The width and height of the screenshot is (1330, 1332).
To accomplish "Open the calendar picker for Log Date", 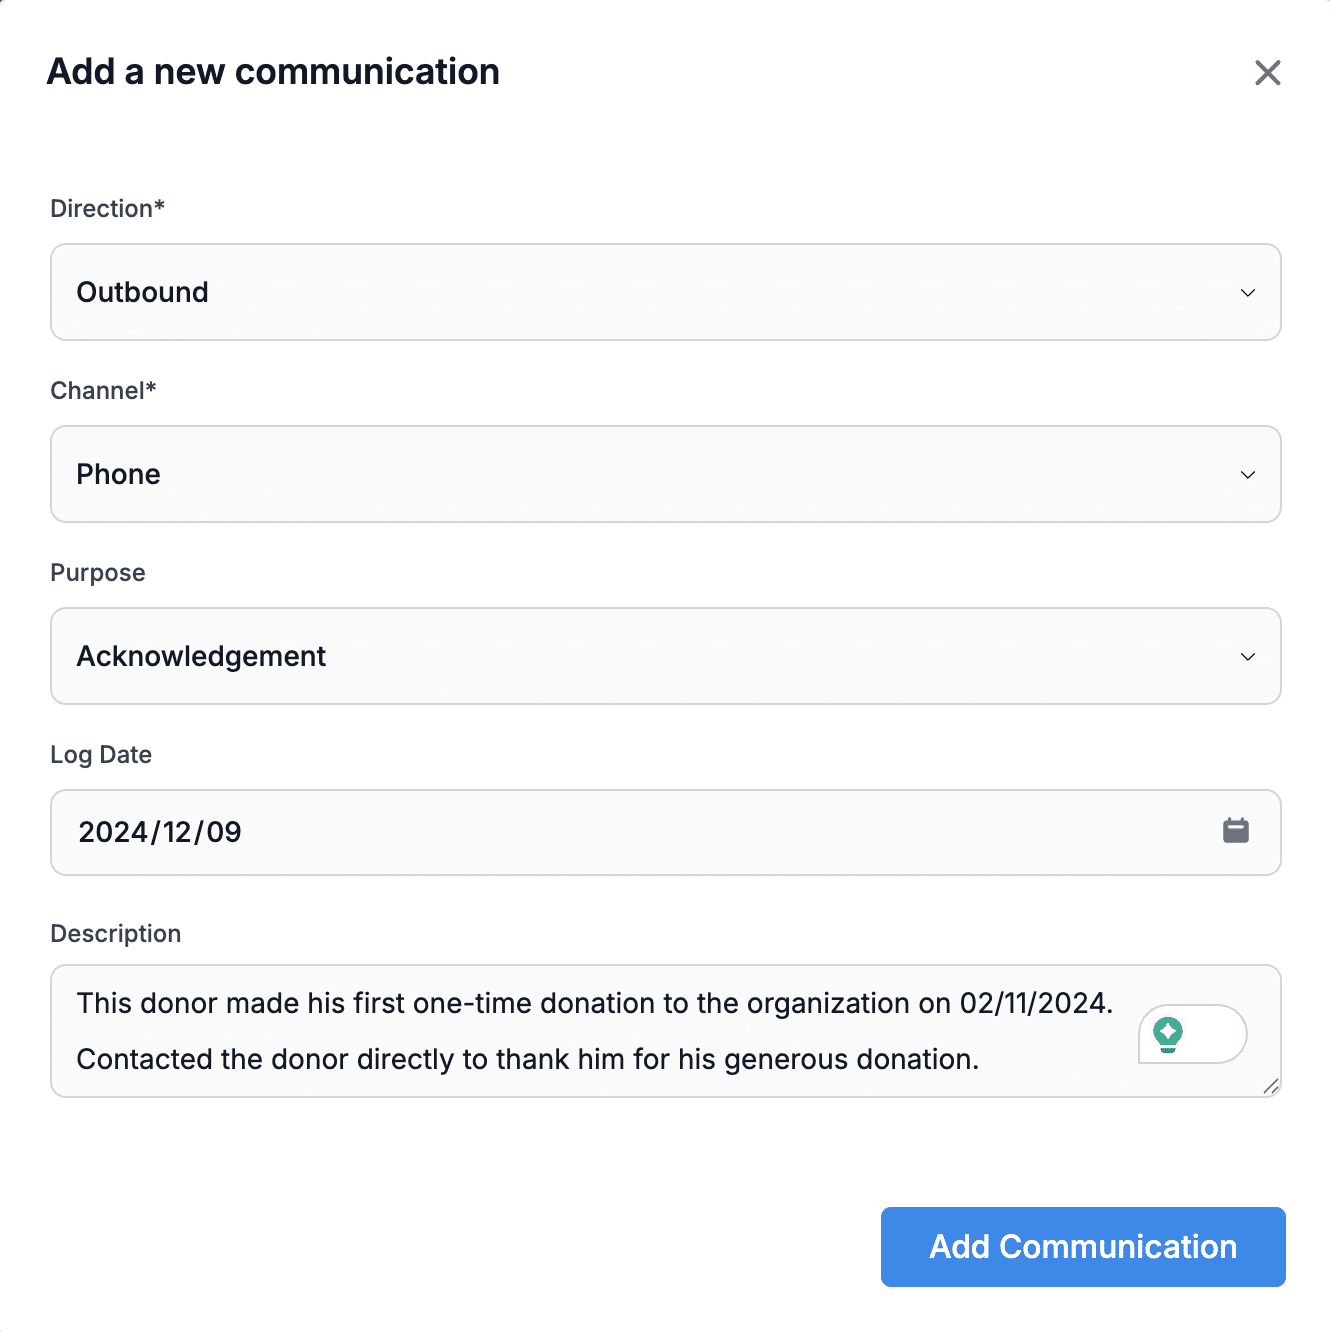I will pyautogui.click(x=1236, y=831).
